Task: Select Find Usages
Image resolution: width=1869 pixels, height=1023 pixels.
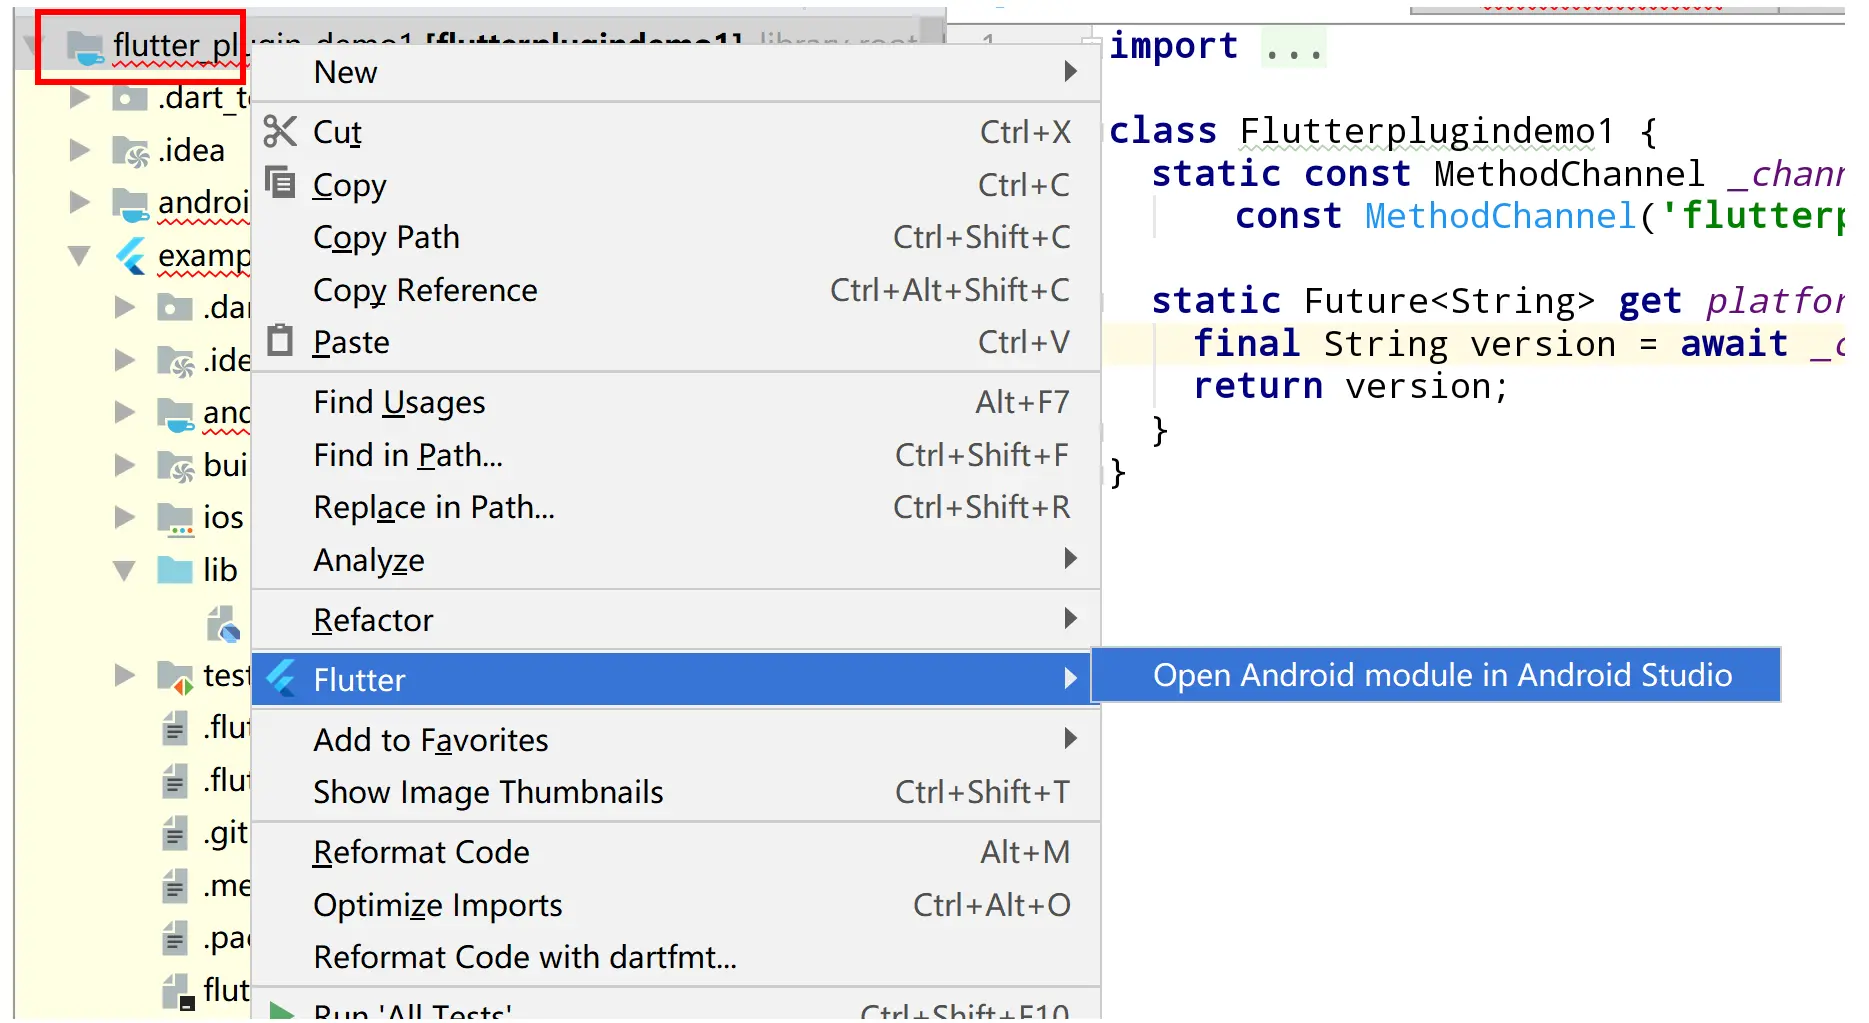Action: [x=676, y=402]
